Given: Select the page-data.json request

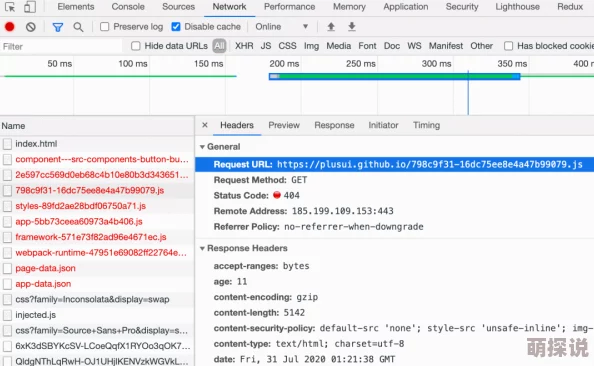Looking at the screenshot, I should click(x=97, y=268).
